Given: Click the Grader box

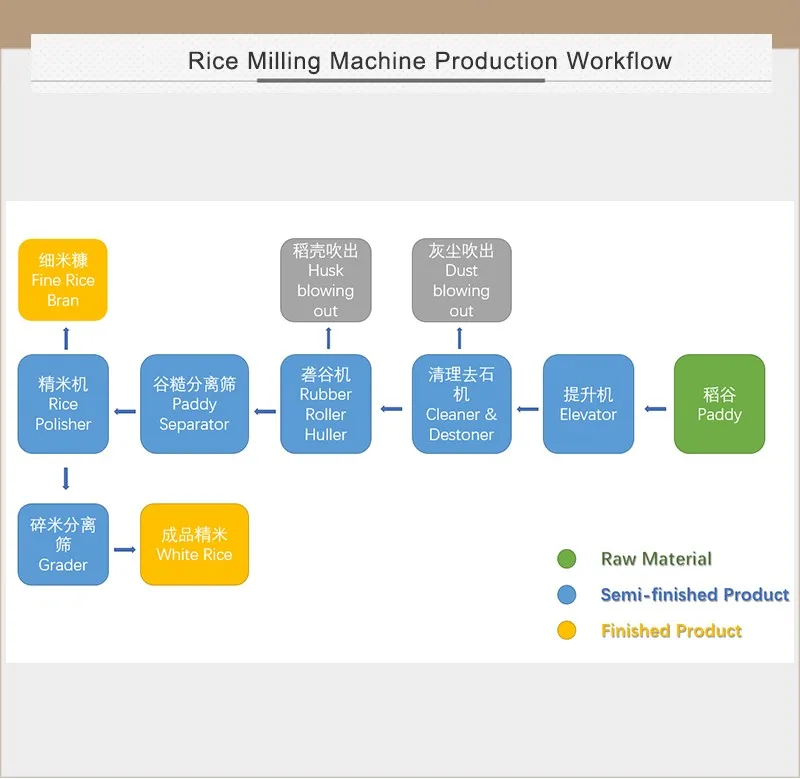Looking at the screenshot, I should tap(63, 544).
